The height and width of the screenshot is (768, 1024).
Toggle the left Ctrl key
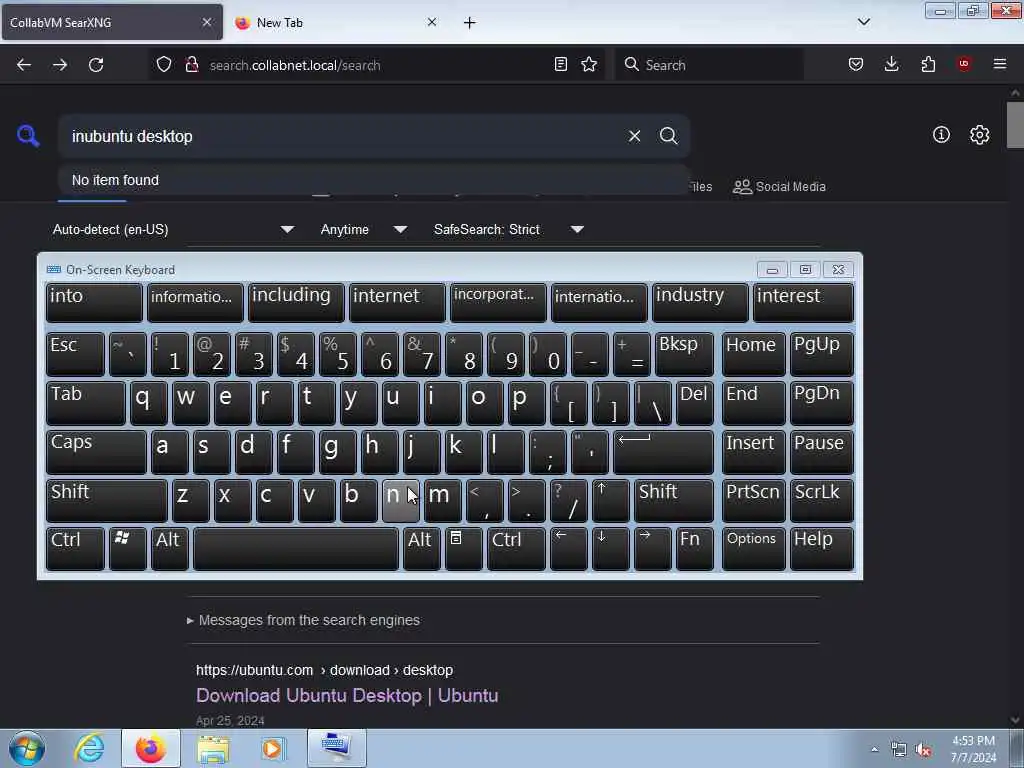click(x=75, y=549)
